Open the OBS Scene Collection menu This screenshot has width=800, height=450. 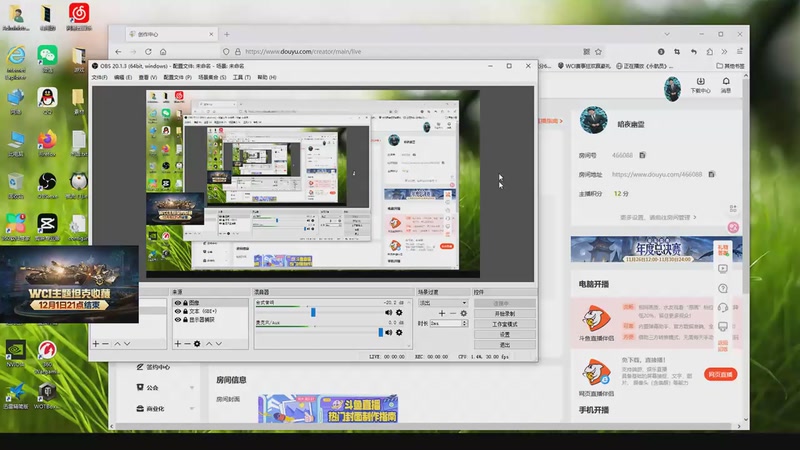212,78
